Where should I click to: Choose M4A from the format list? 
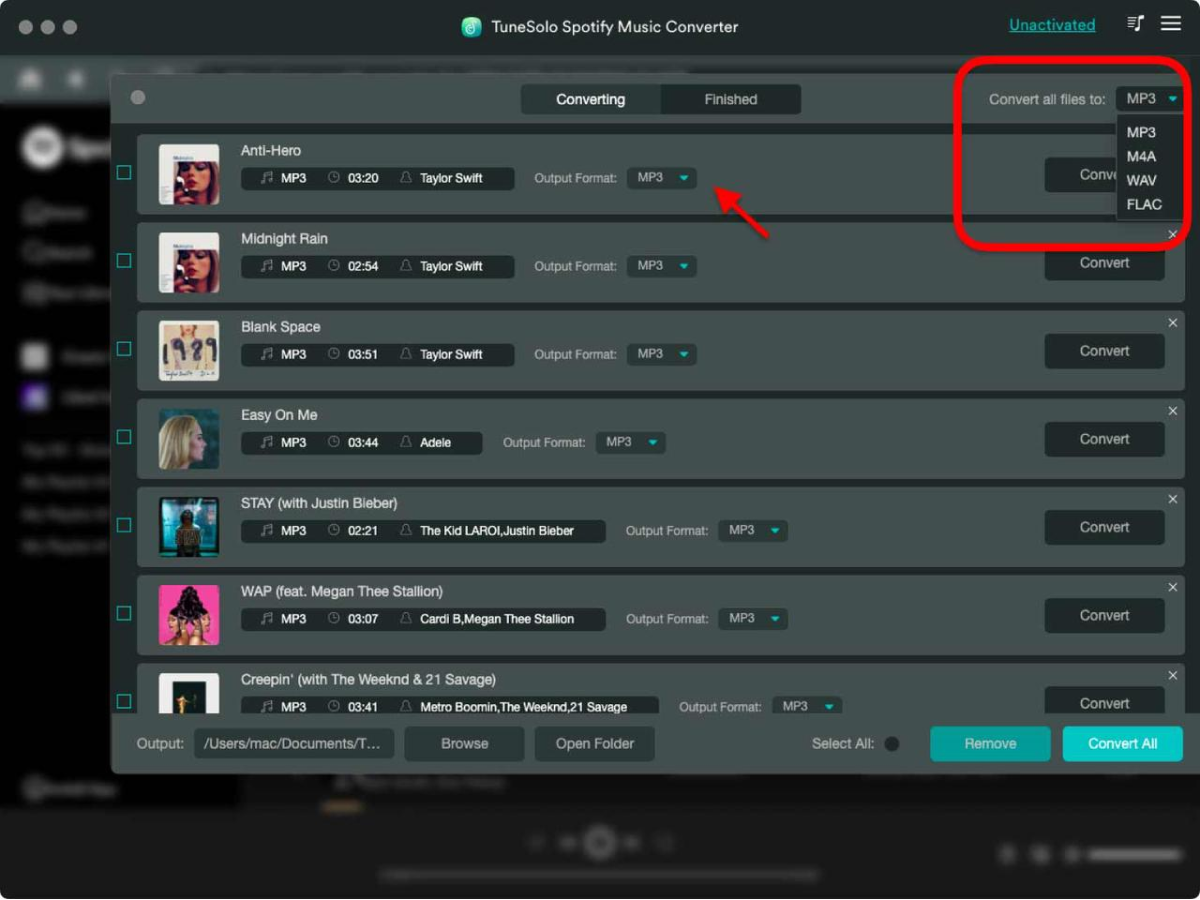click(x=1141, y=156)
